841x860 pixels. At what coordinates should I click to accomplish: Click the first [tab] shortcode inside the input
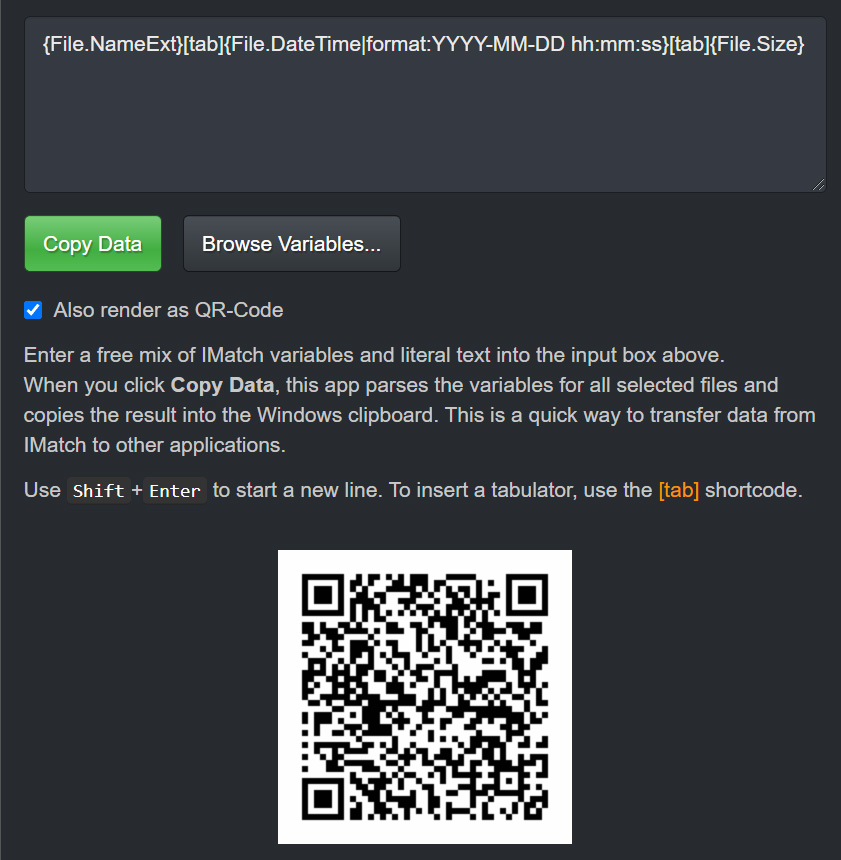(204, 44)
